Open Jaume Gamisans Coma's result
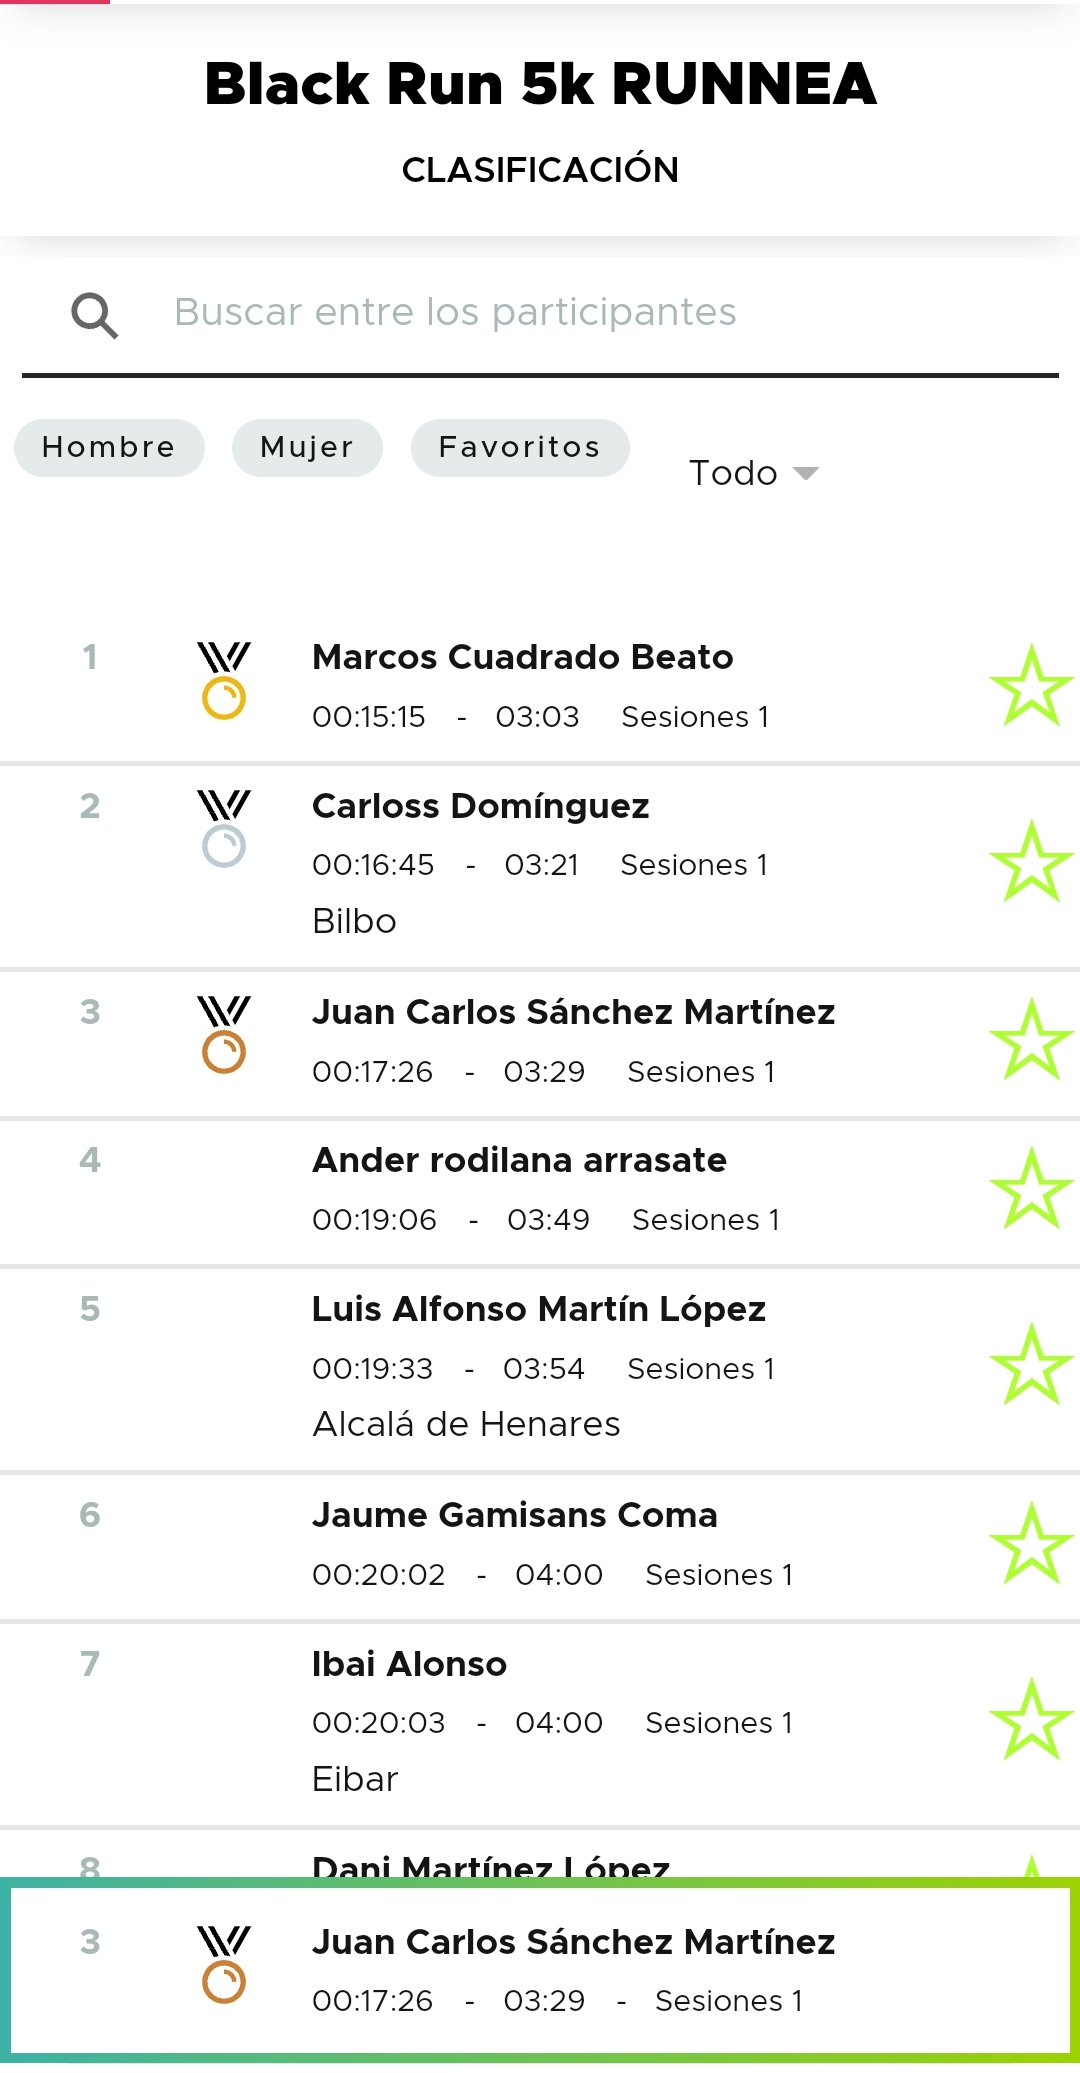The height and width of the screenshot is (2073, 1080). [540, 1546]
